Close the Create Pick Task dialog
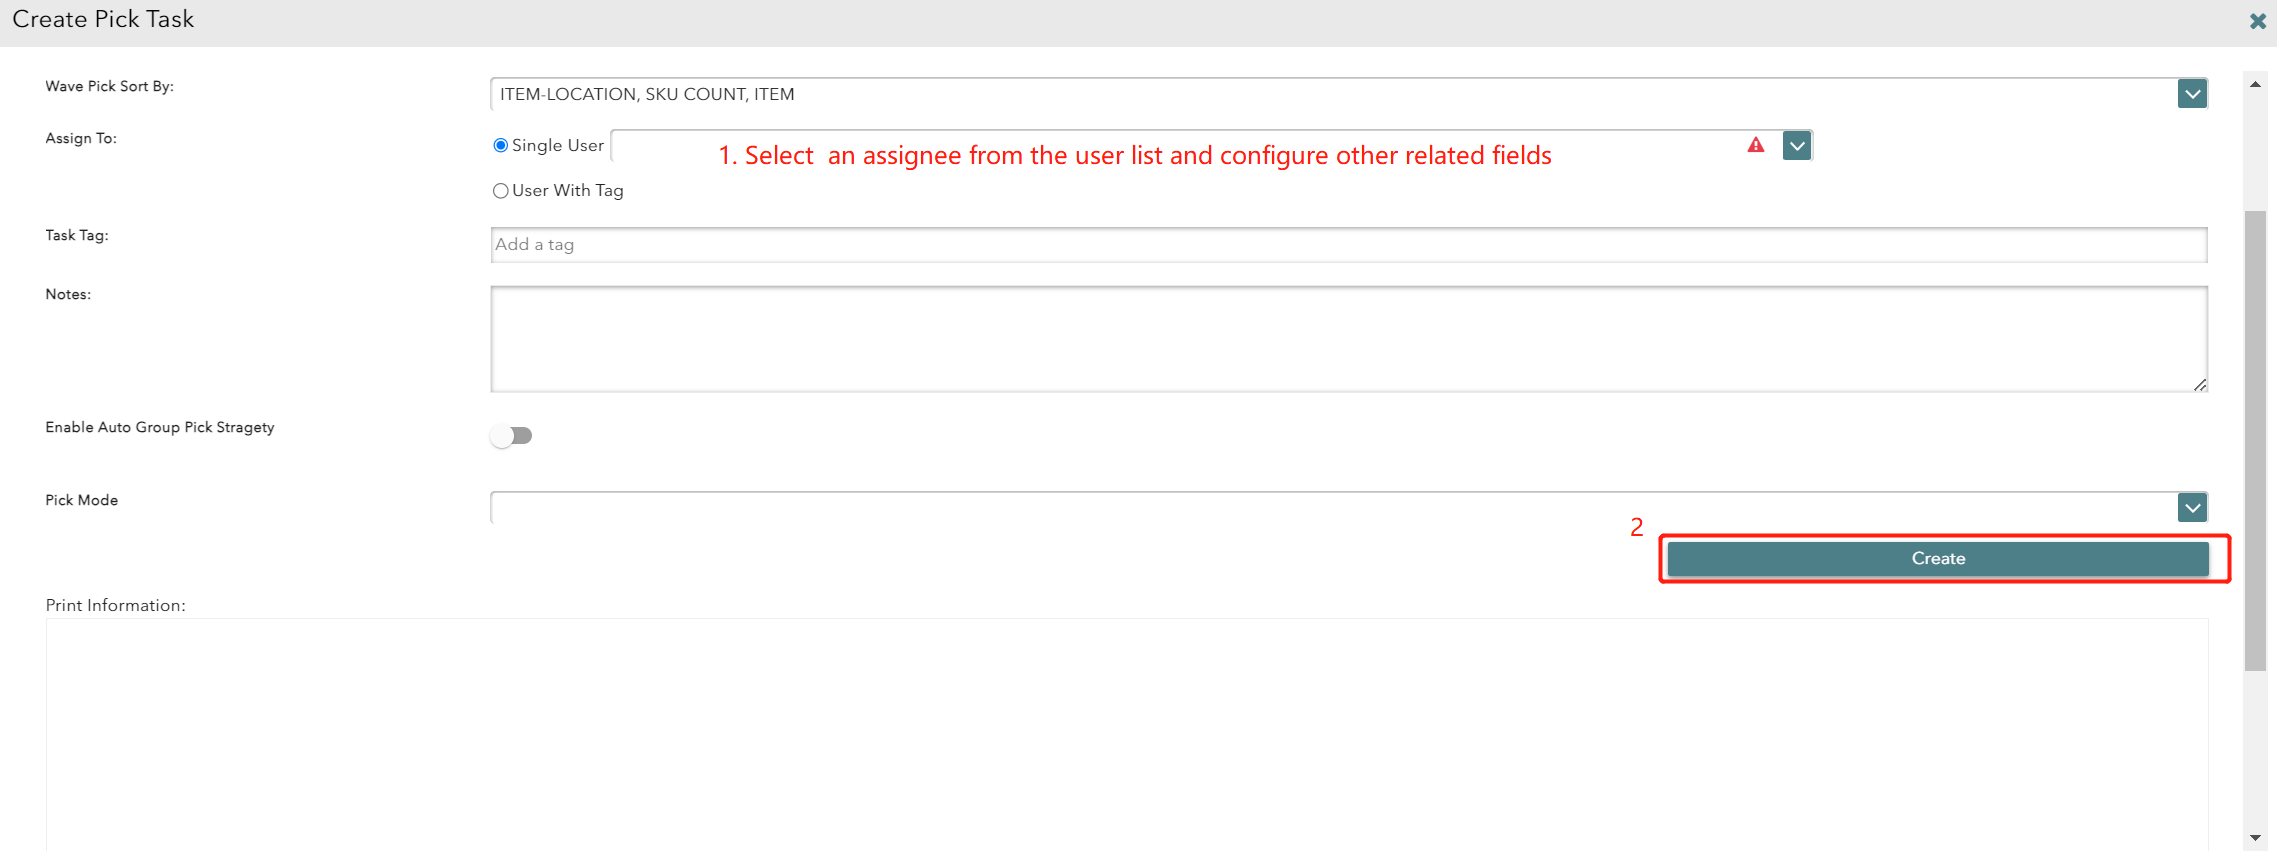The width and height of the screenshot is (2277, 853). [2257, 21]
